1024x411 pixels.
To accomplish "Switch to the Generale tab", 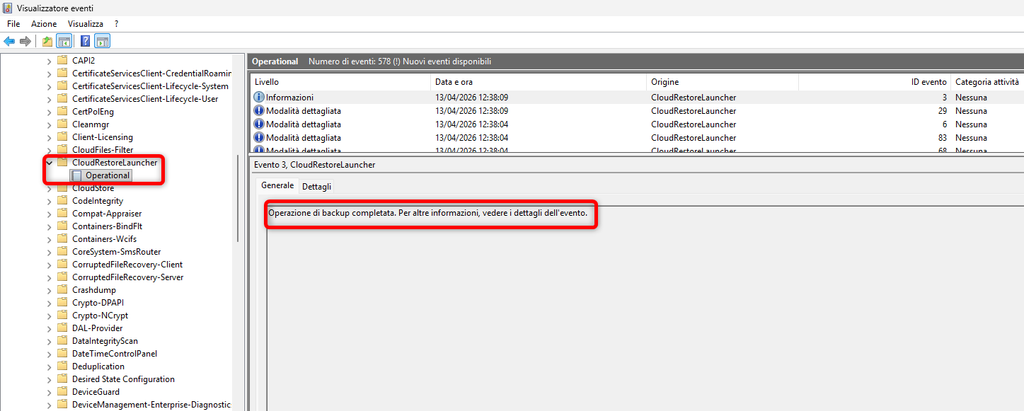I will (x=278, y=186).
